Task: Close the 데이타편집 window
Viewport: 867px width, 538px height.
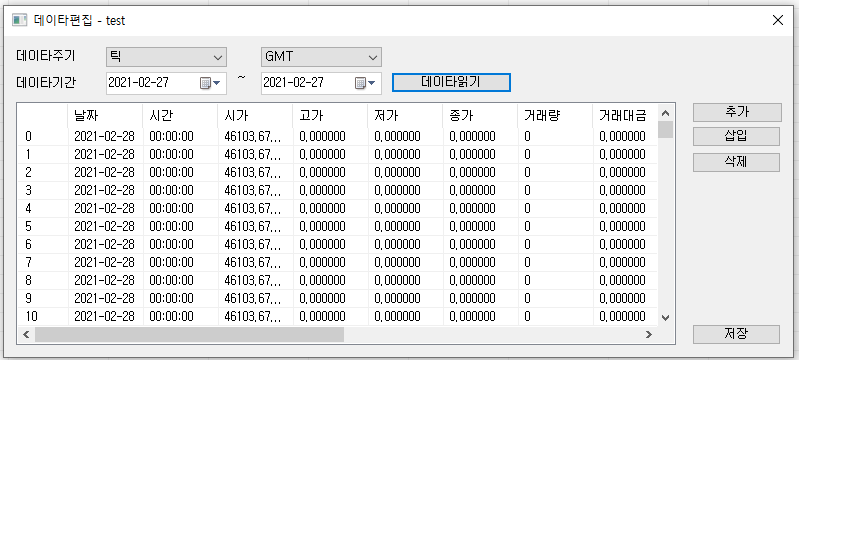Action: point(778,20)
